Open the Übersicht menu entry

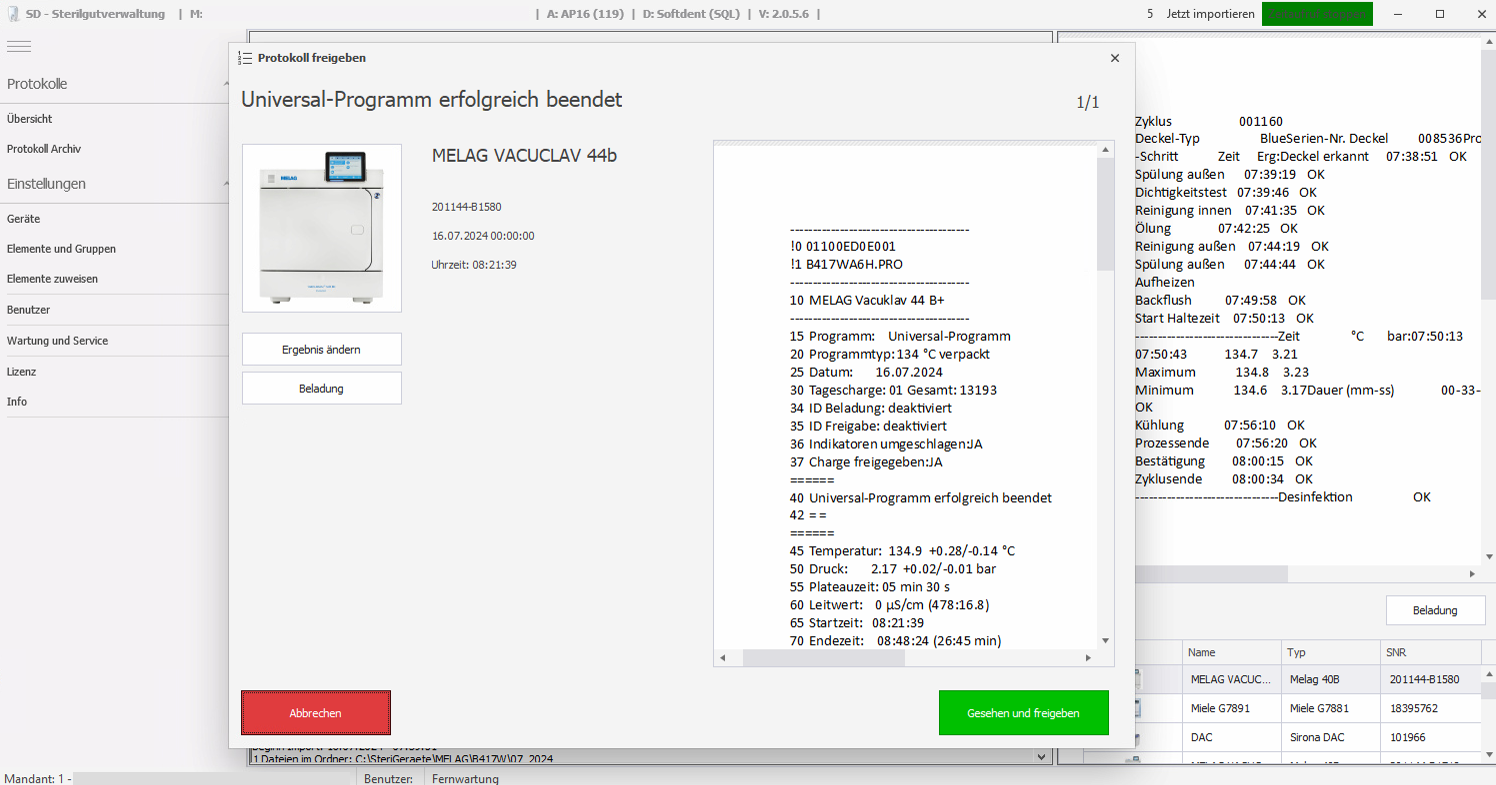coord(30,118)
